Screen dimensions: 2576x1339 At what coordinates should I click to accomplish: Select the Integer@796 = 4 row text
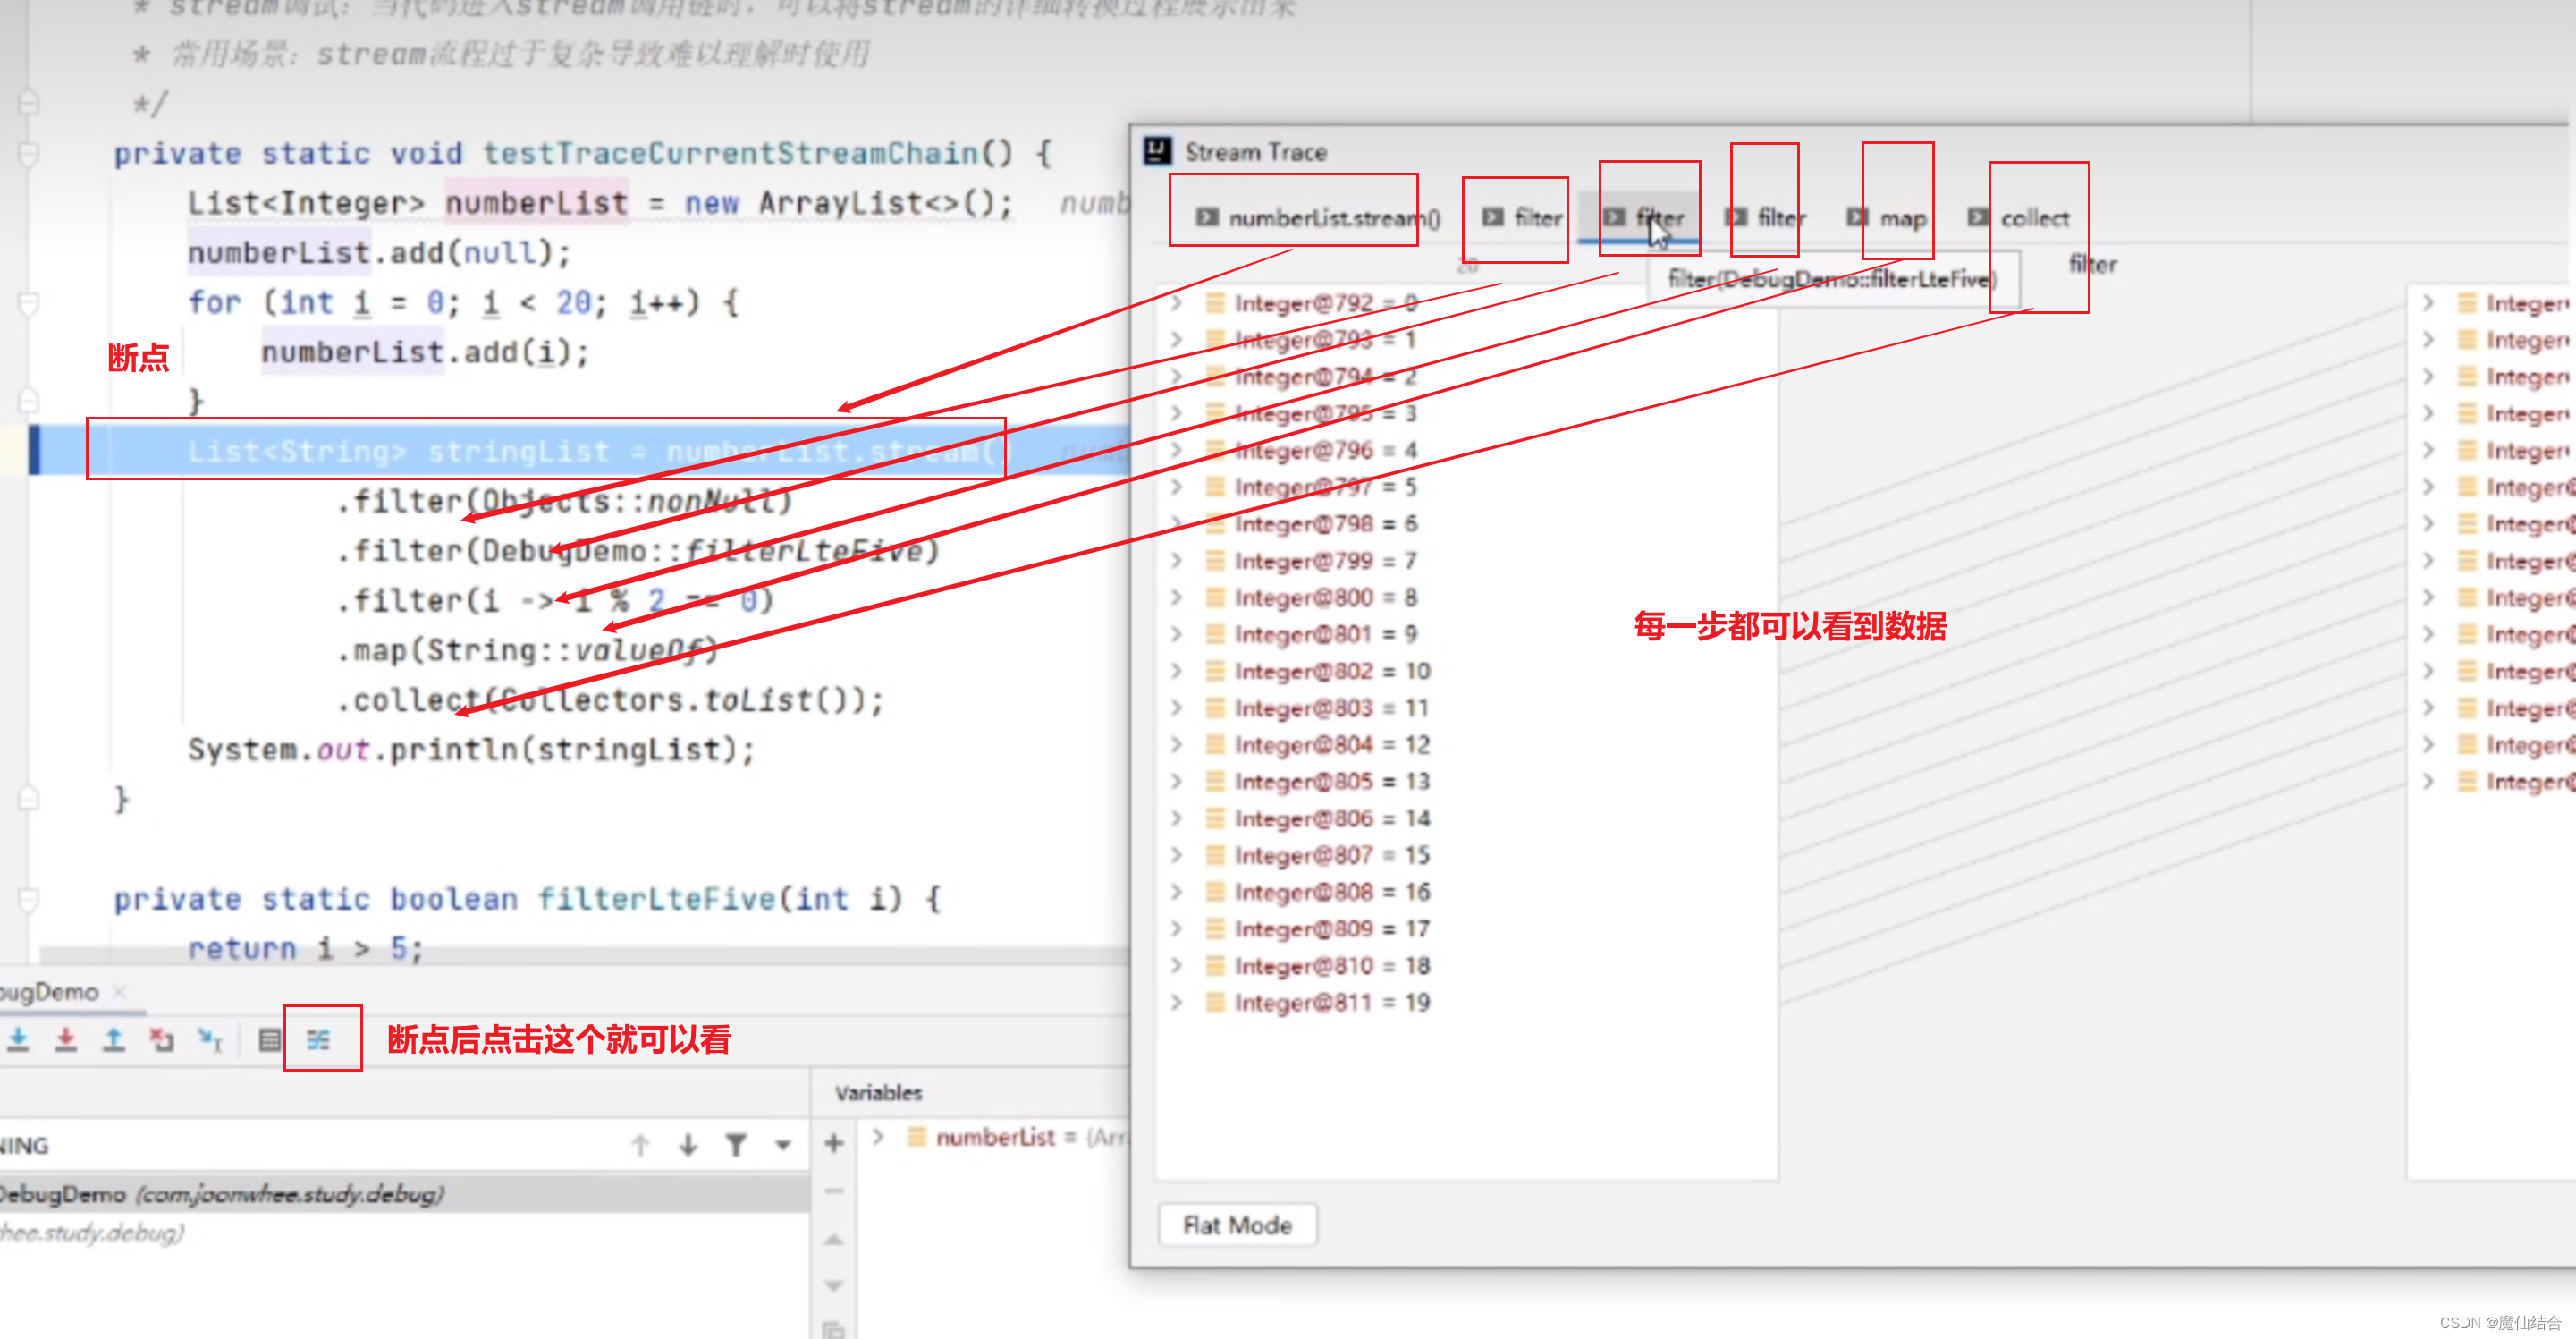pyautogui.click(x=1325, y=450)
